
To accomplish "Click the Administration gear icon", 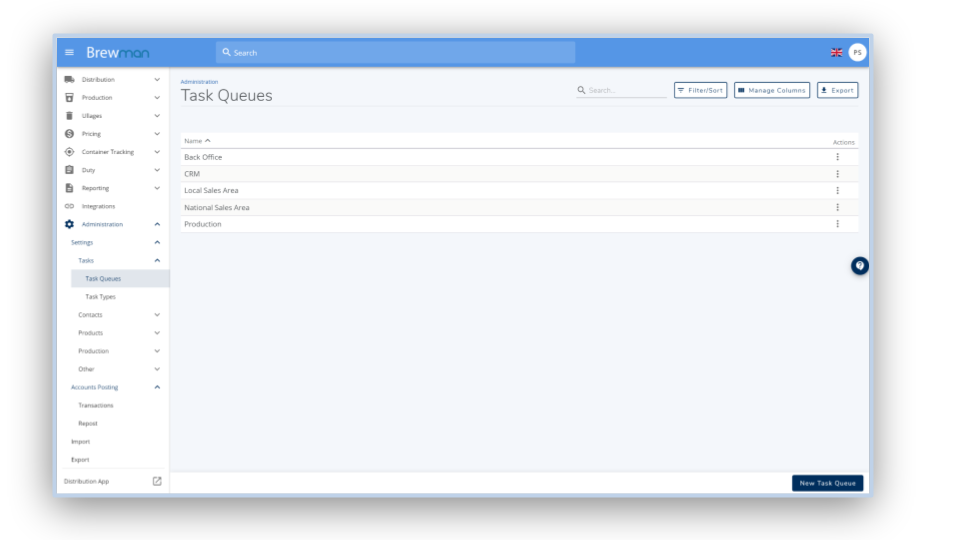I will tap(69, 224).
